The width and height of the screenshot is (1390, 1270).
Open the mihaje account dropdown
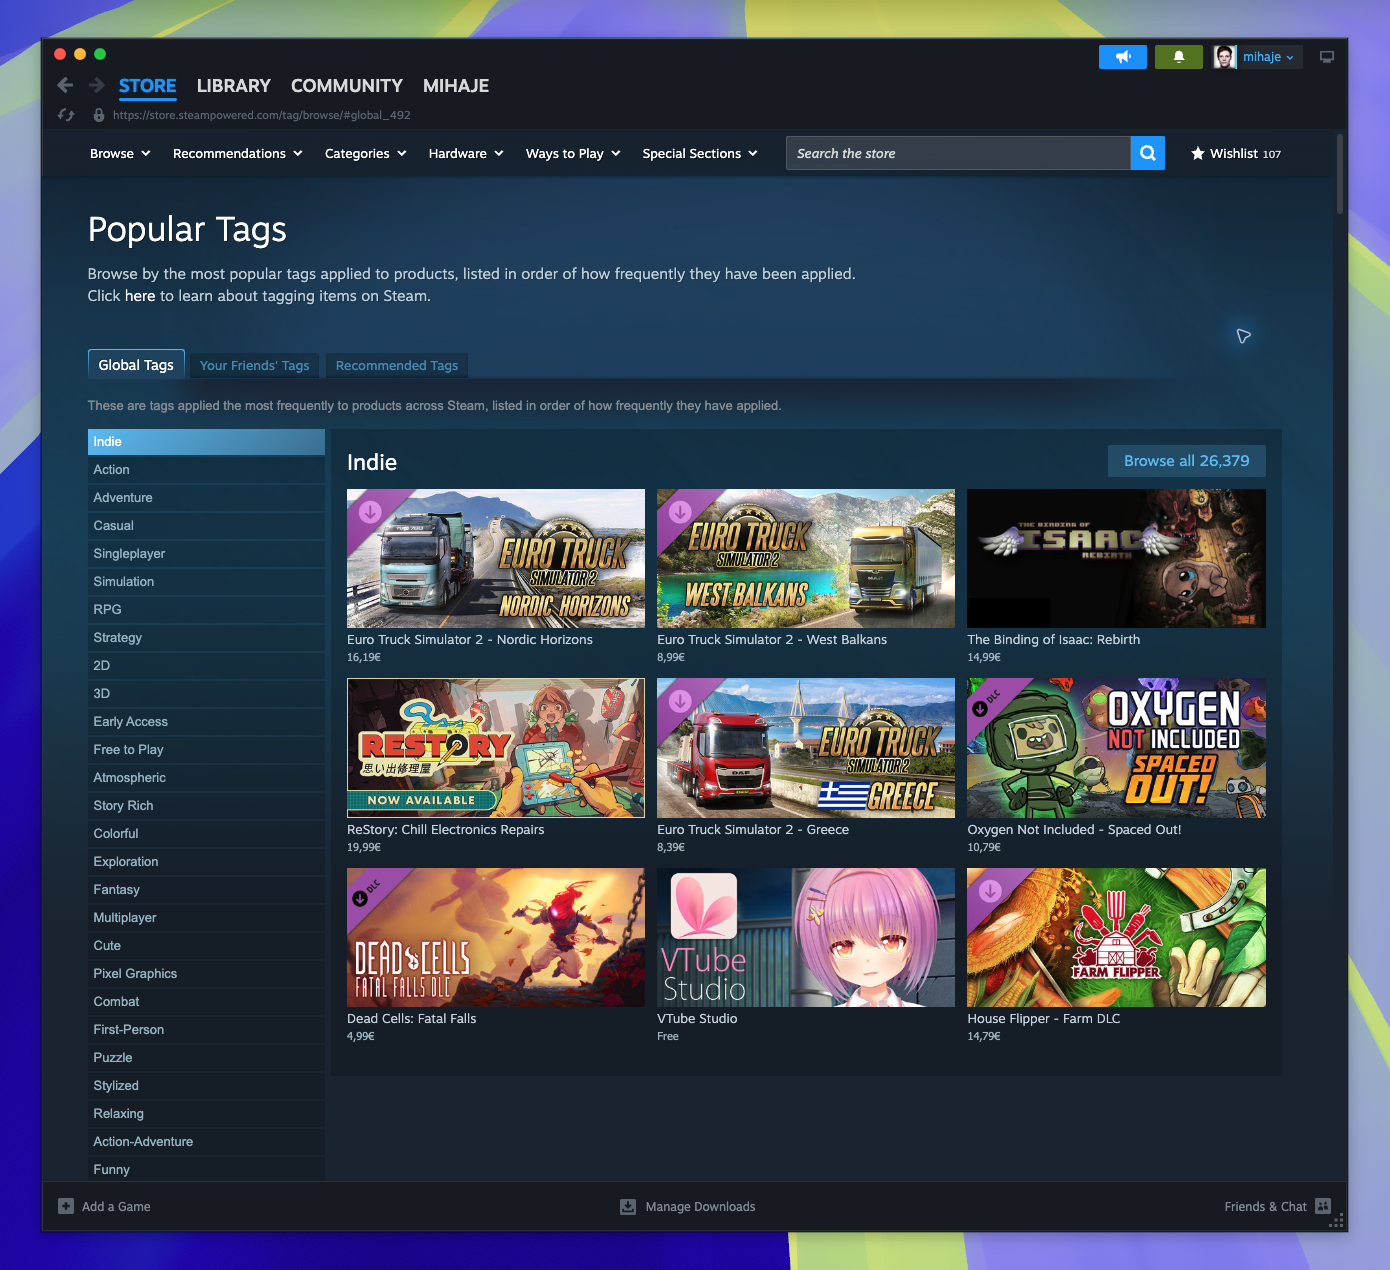coord(1269,57)
